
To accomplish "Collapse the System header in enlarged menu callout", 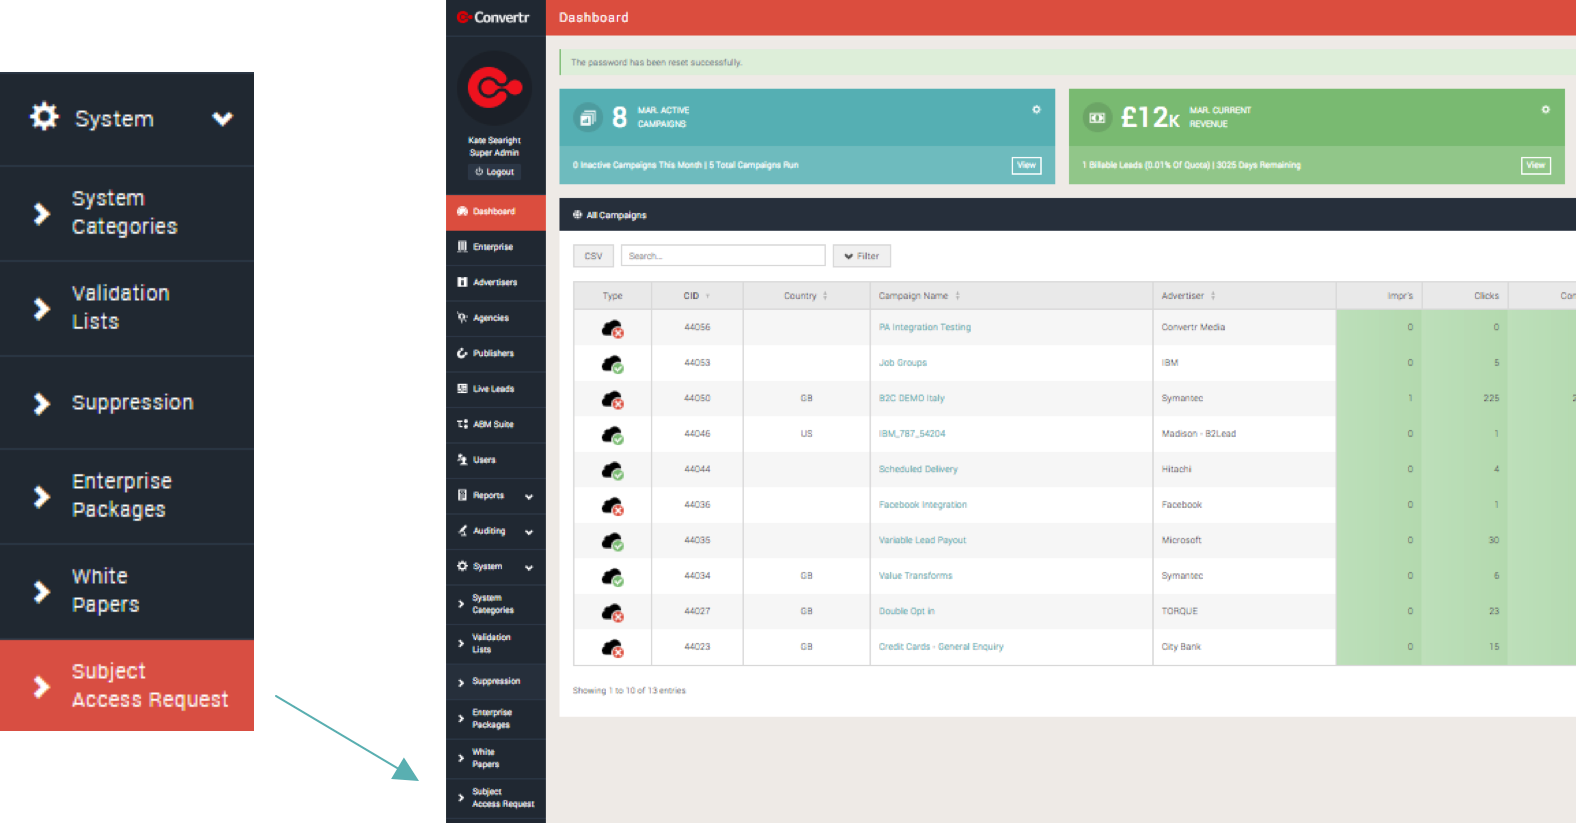I will click(127, 118).
